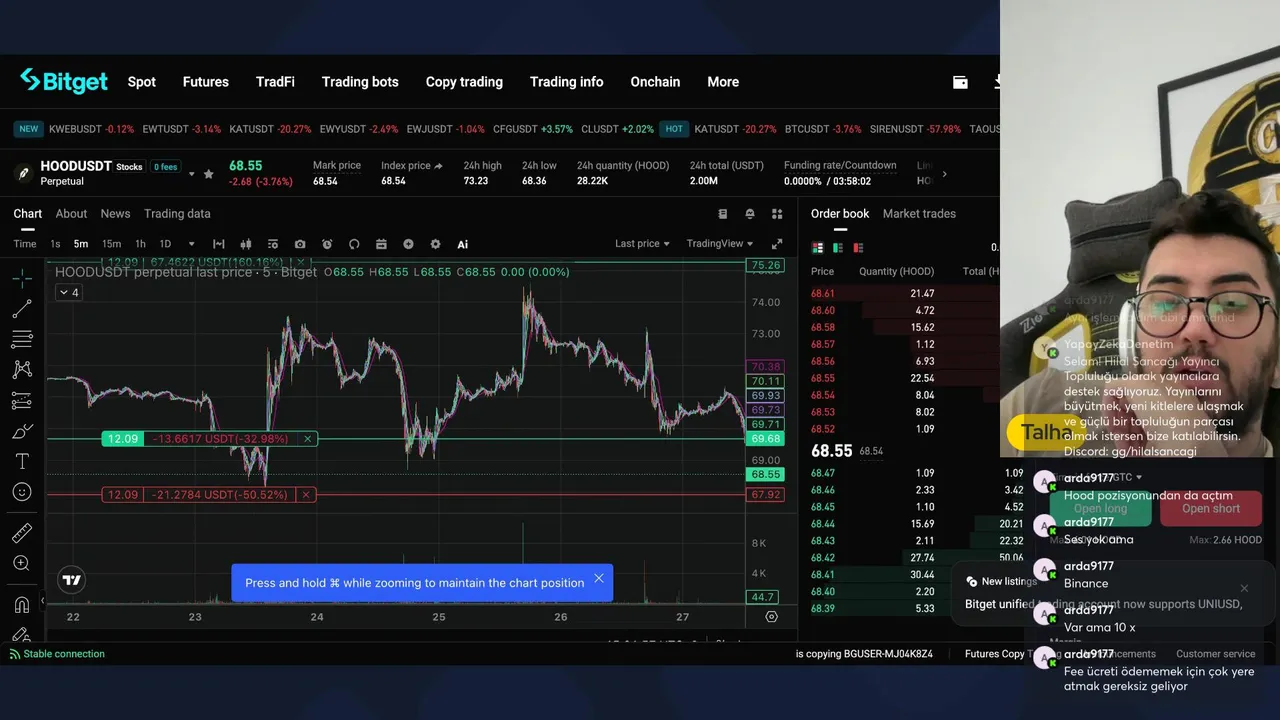Viewport: 1280px width, 720px height.
Task: Select the brush drawing tool
Action: tap(22, 431)
